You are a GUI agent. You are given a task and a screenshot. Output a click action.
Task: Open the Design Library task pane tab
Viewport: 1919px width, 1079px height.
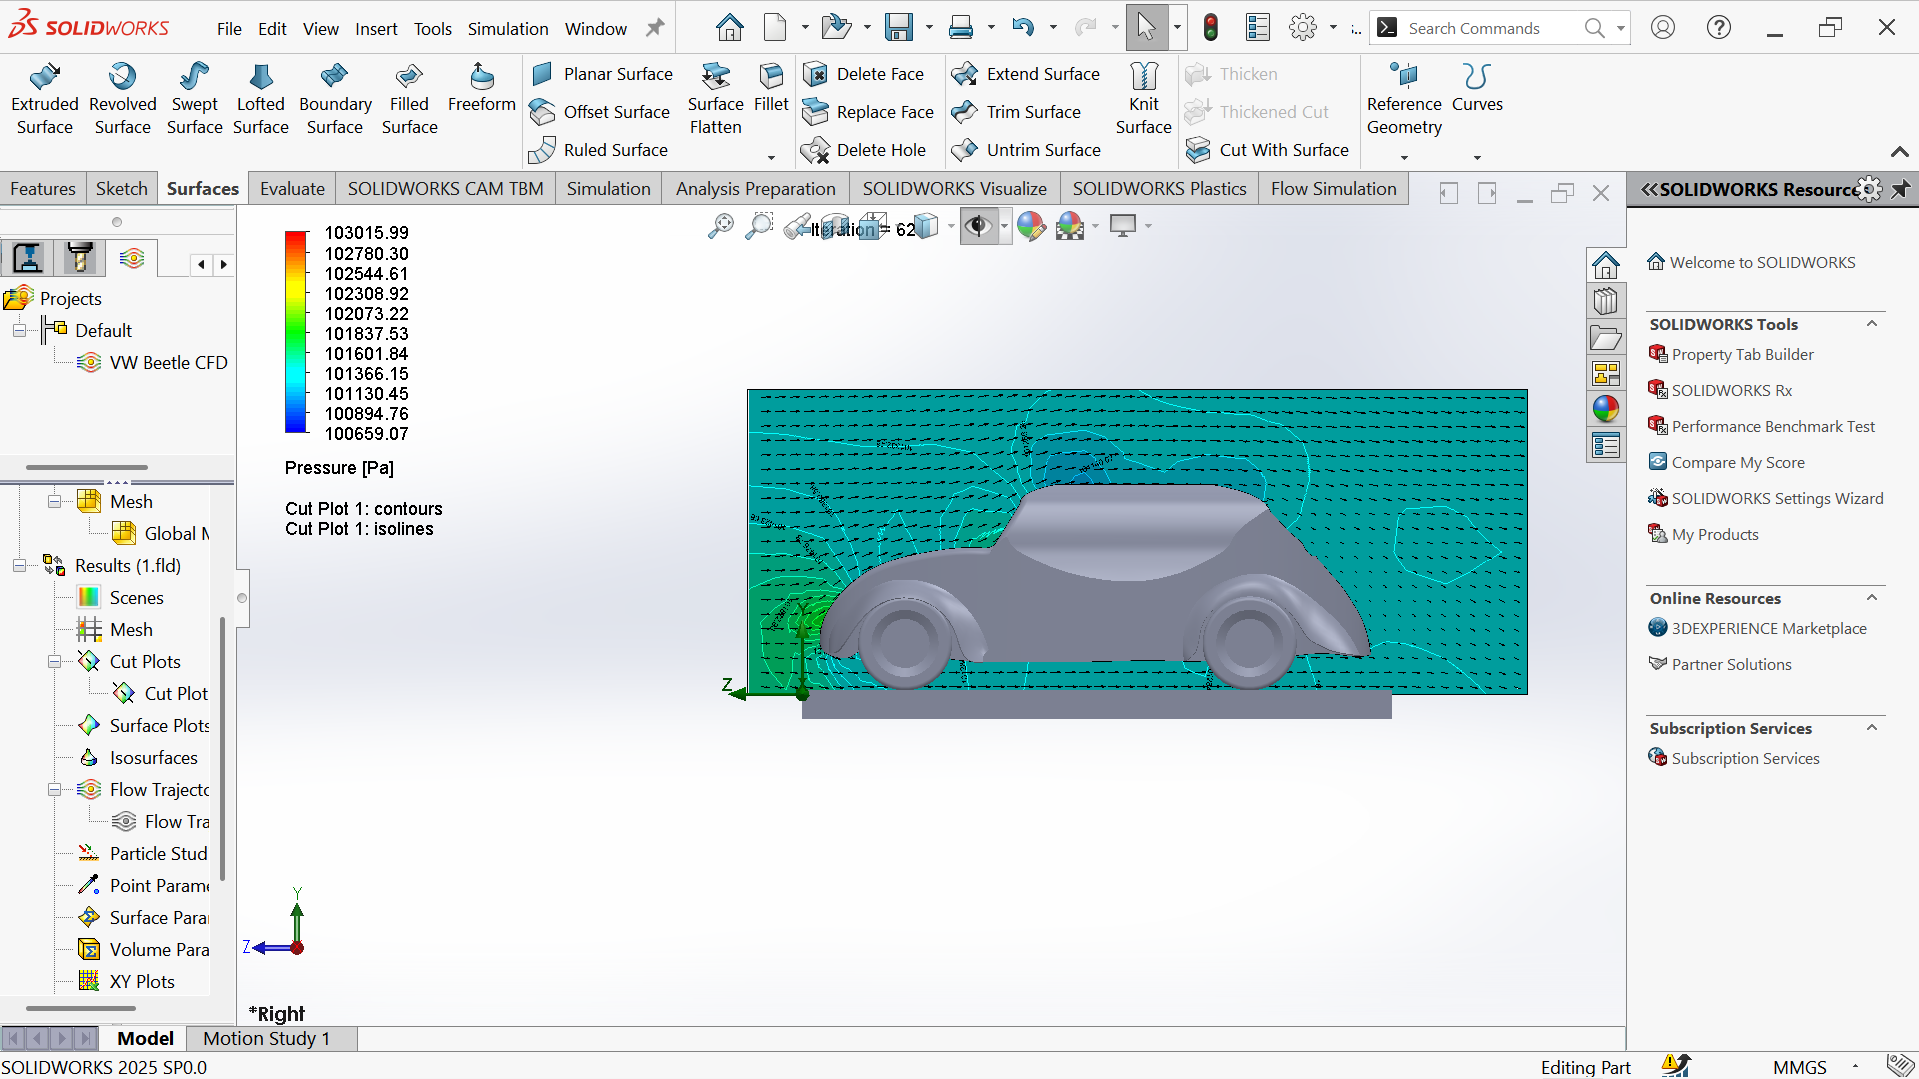(1606, 301)
